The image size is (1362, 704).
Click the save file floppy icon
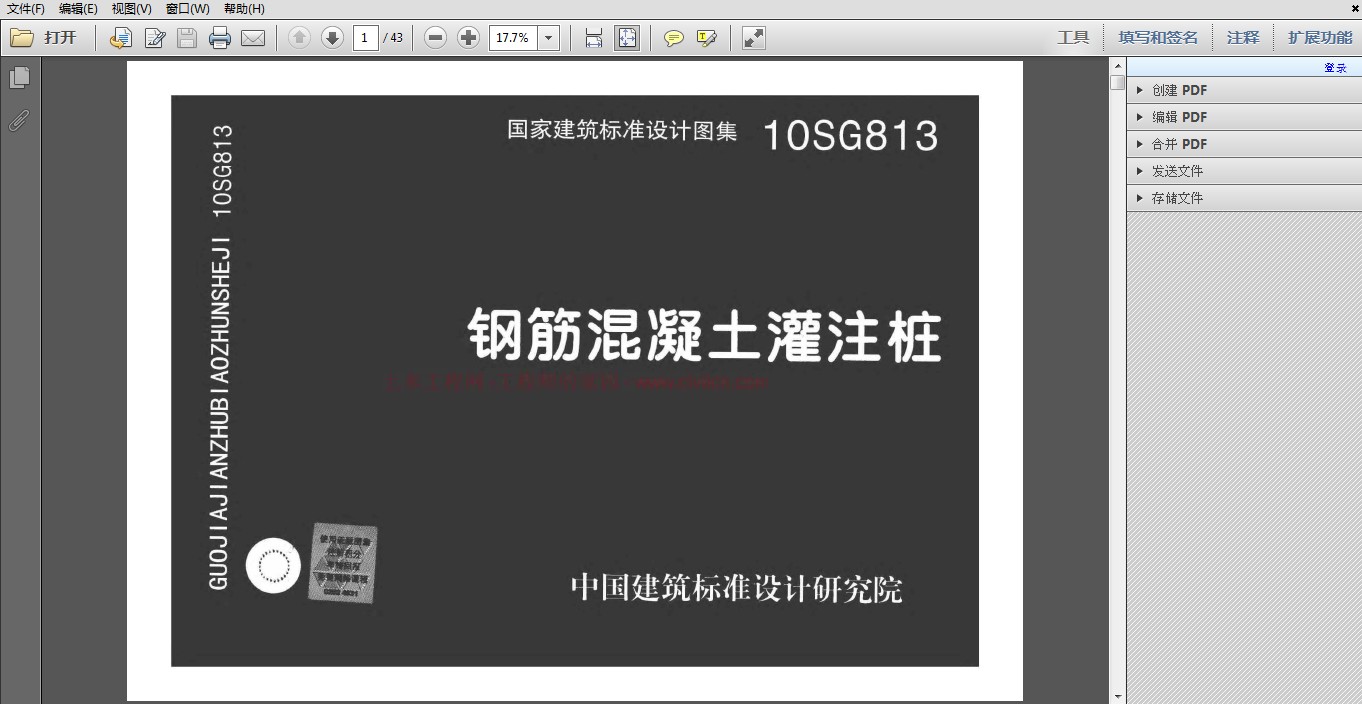pos(187,38)
